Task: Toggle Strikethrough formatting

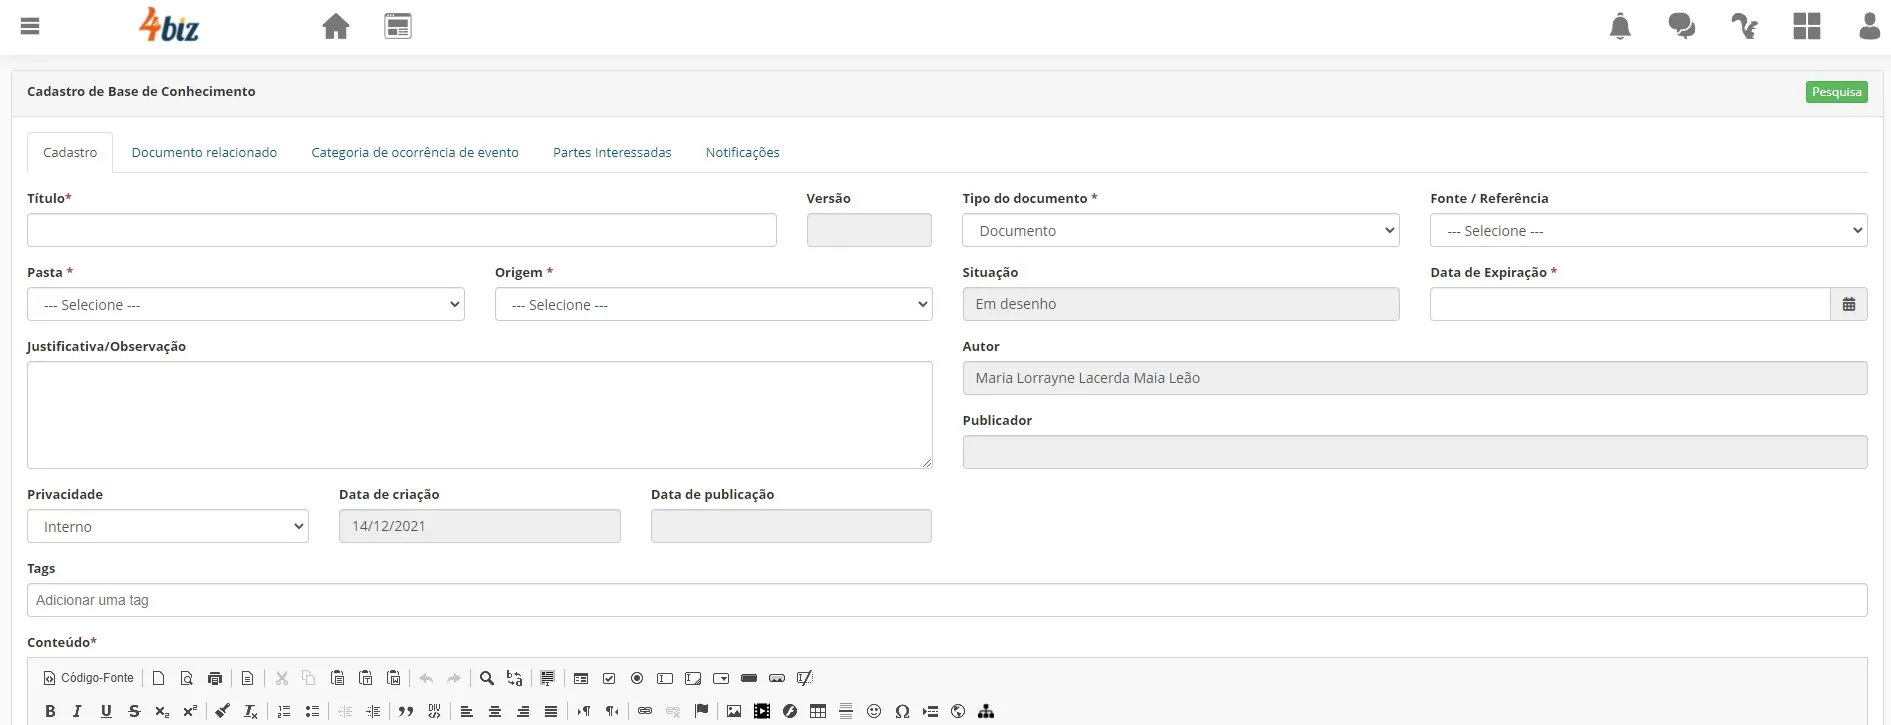Action: (x=134, y=711)
